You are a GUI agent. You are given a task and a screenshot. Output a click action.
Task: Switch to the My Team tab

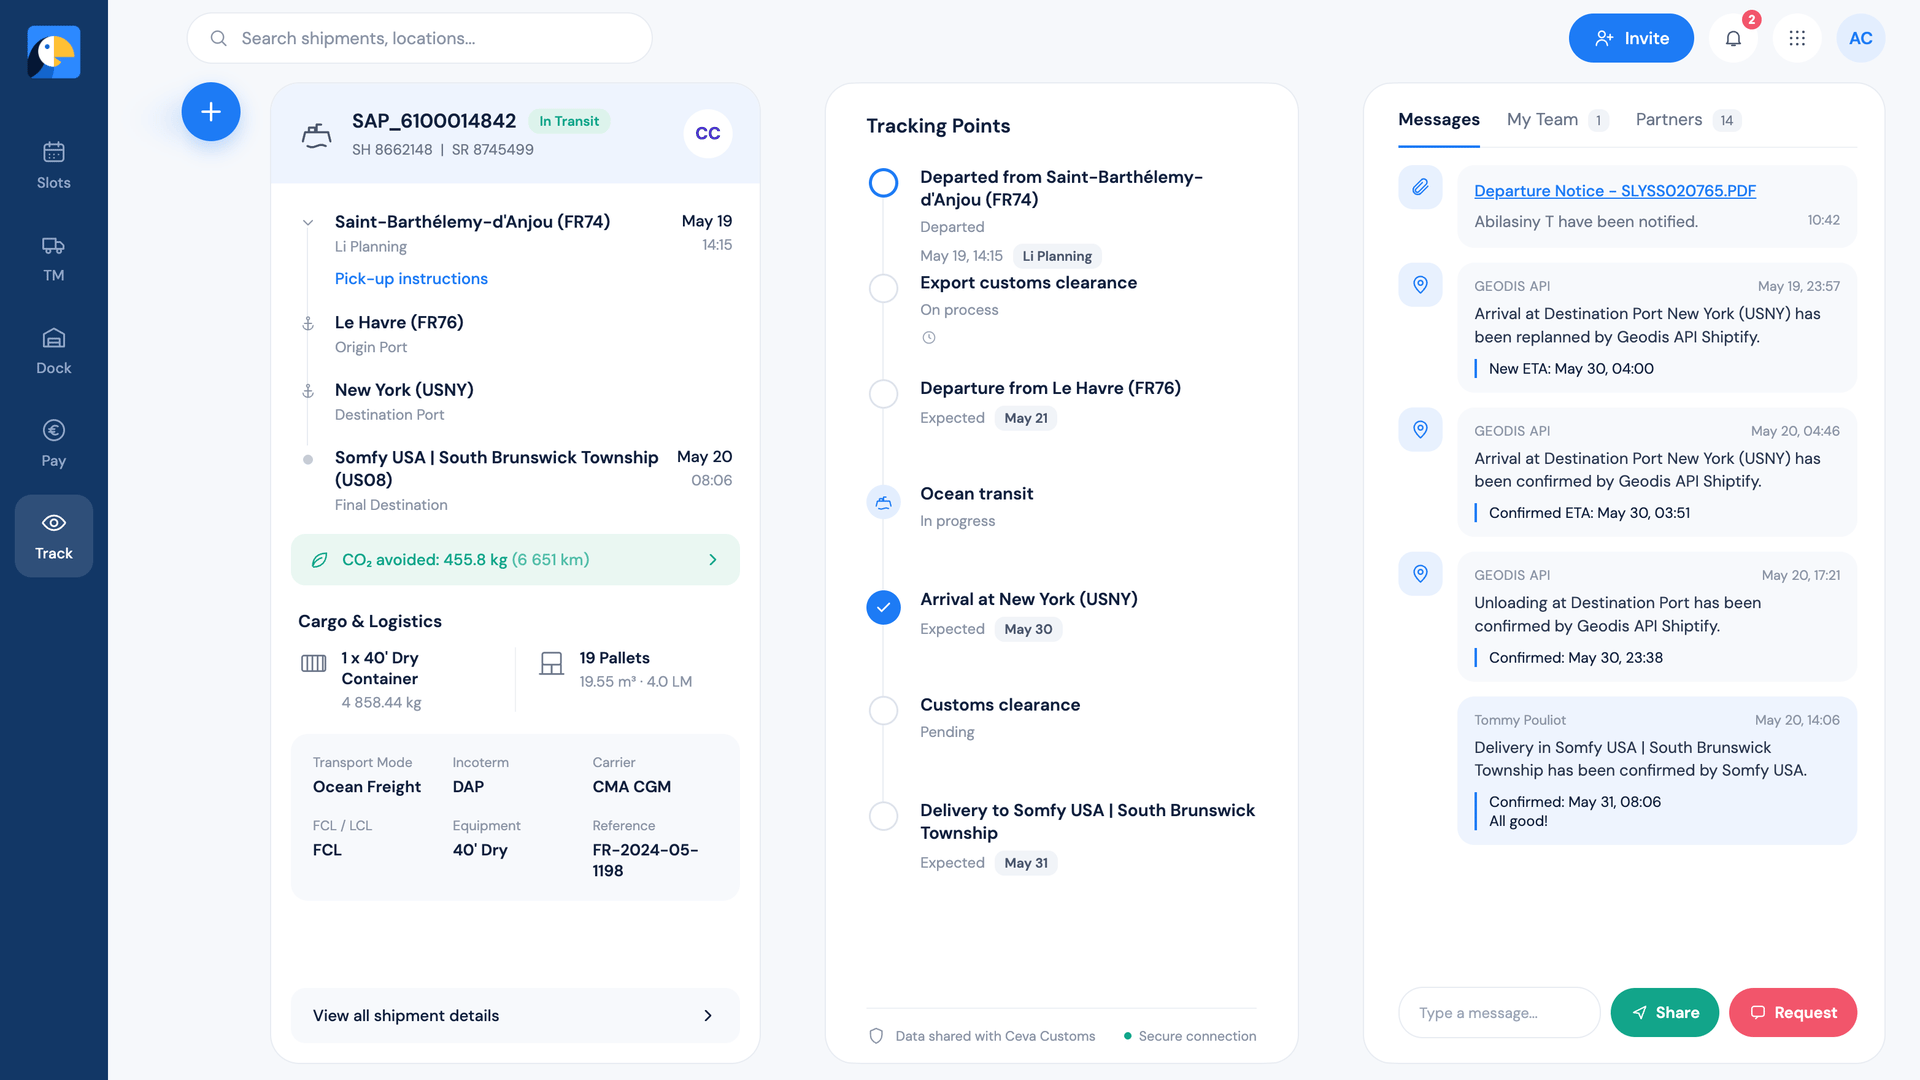tap(1556, 120)
